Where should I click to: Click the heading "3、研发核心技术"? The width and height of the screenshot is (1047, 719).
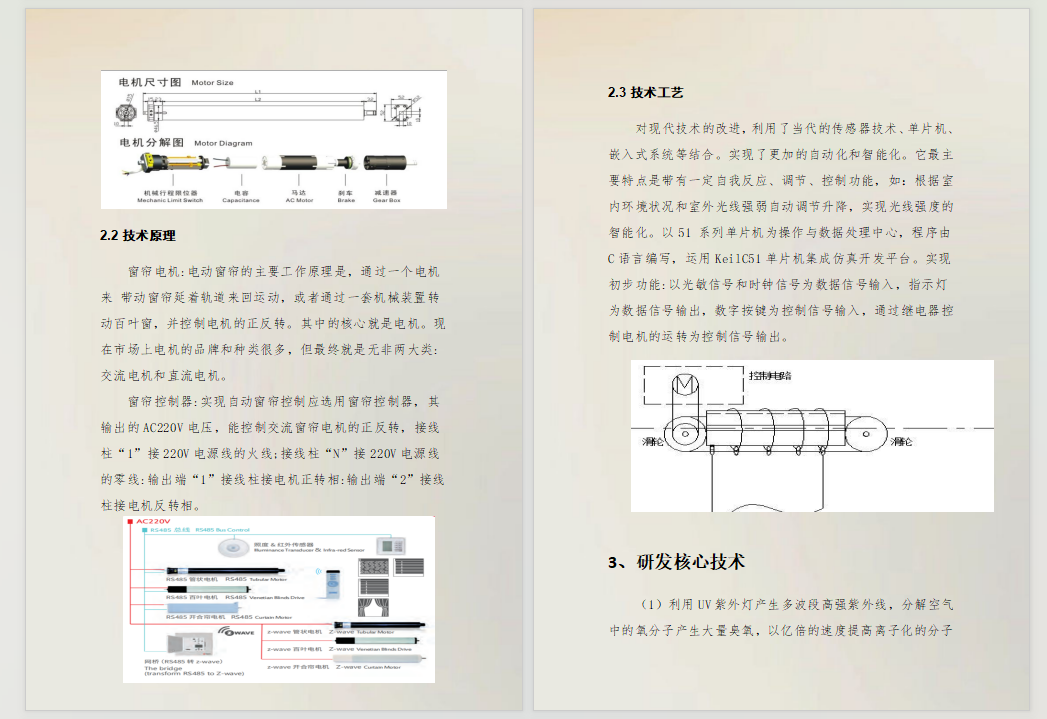[x=676, y=562]
